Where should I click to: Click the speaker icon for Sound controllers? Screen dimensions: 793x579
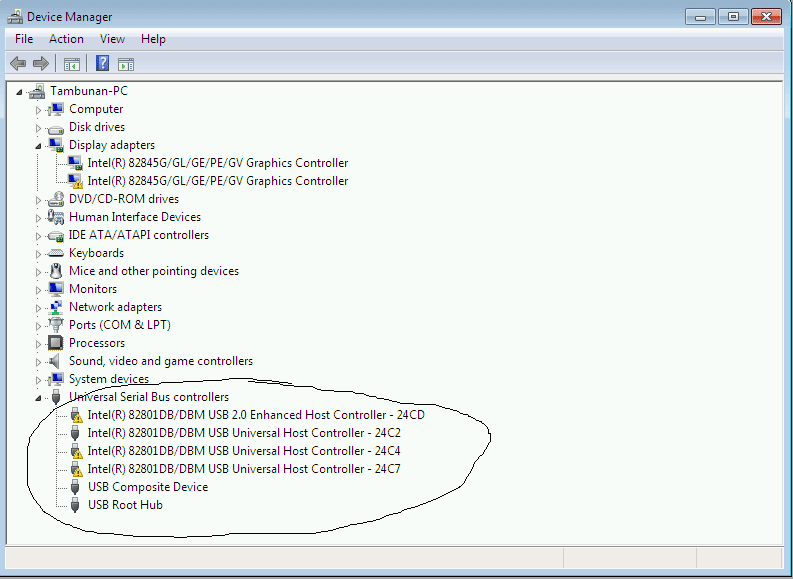click(56, 361)
